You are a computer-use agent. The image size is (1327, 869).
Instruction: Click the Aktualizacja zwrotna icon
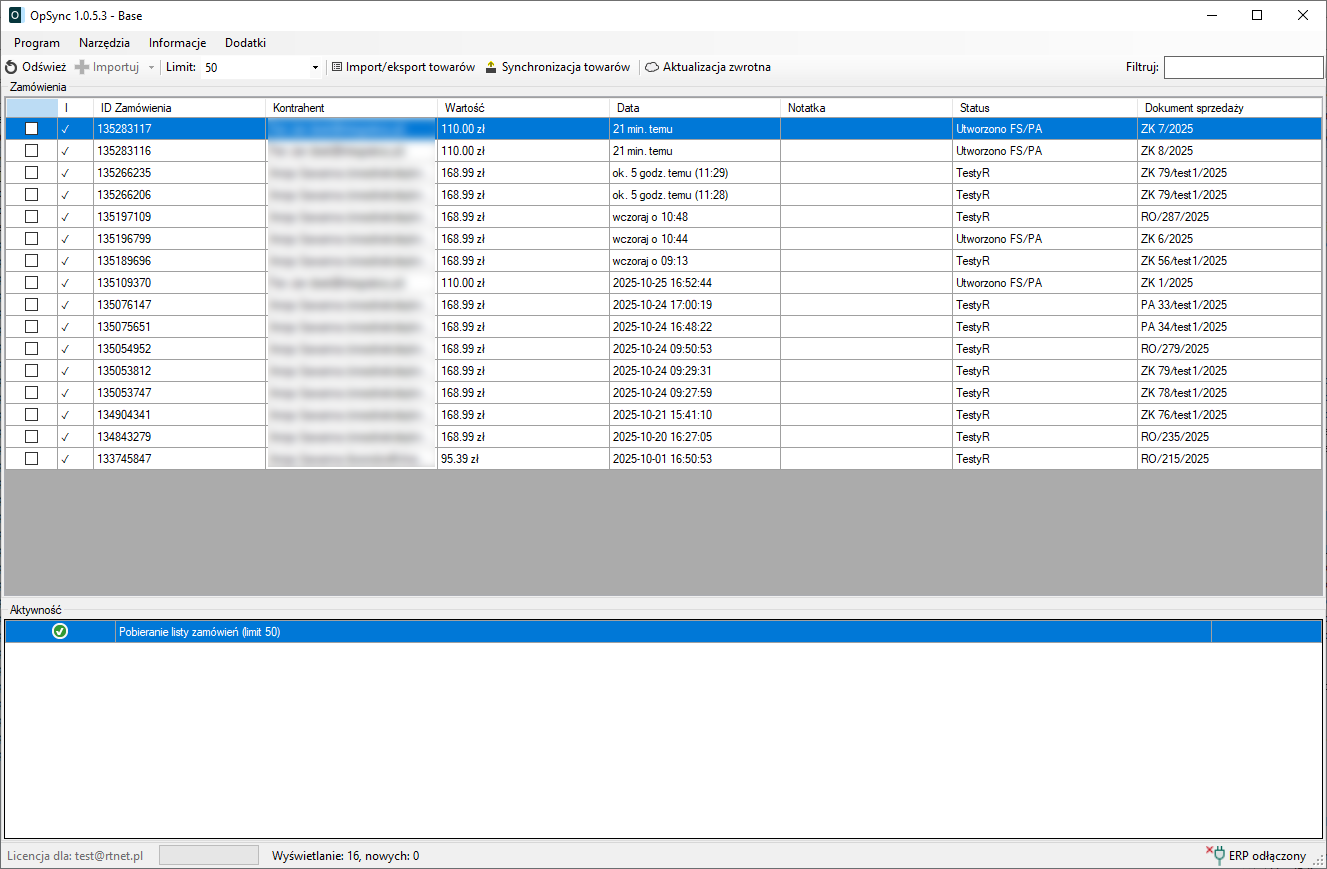pos(652,67)
